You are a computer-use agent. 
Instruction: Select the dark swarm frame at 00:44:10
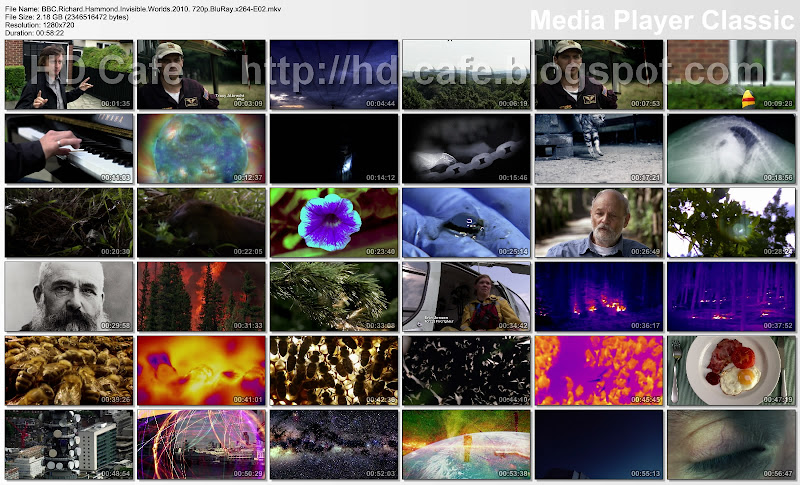(x=466, y=370)
